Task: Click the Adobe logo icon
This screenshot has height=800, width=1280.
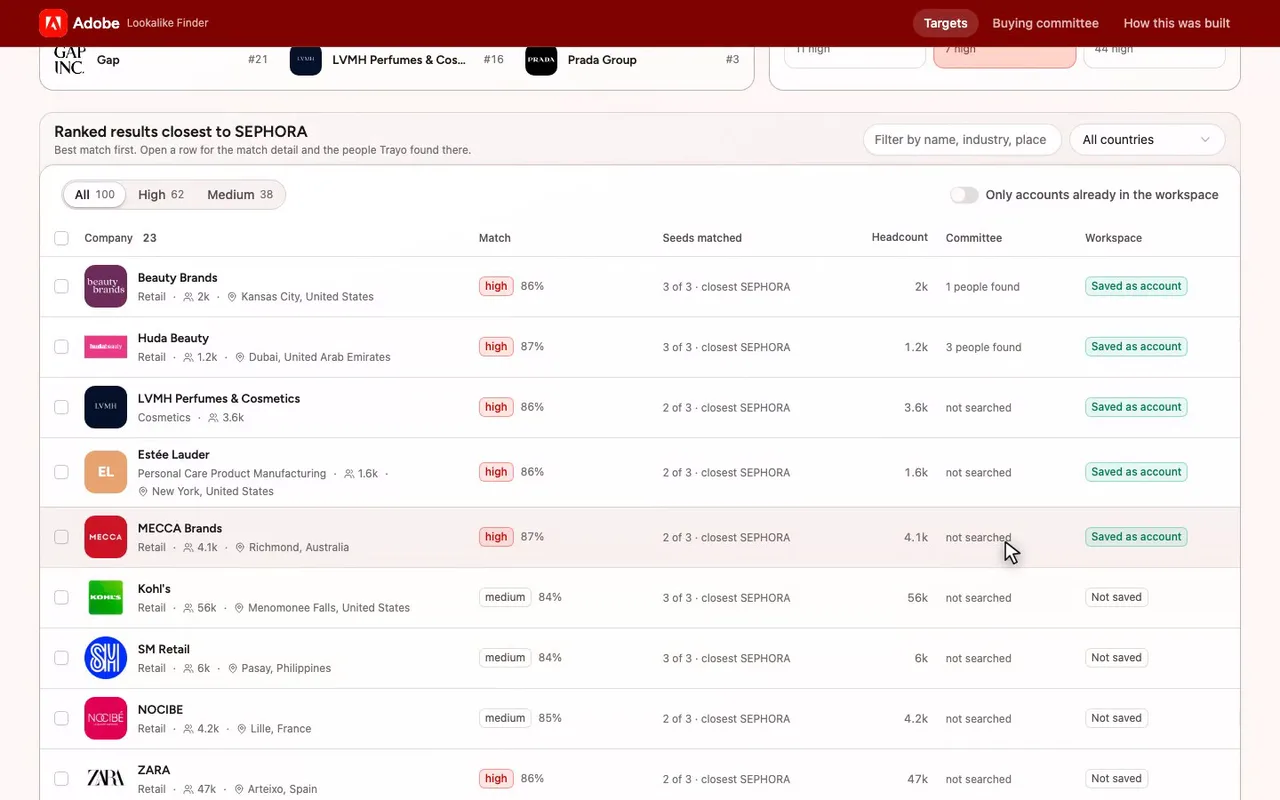Action: point(53,23)
